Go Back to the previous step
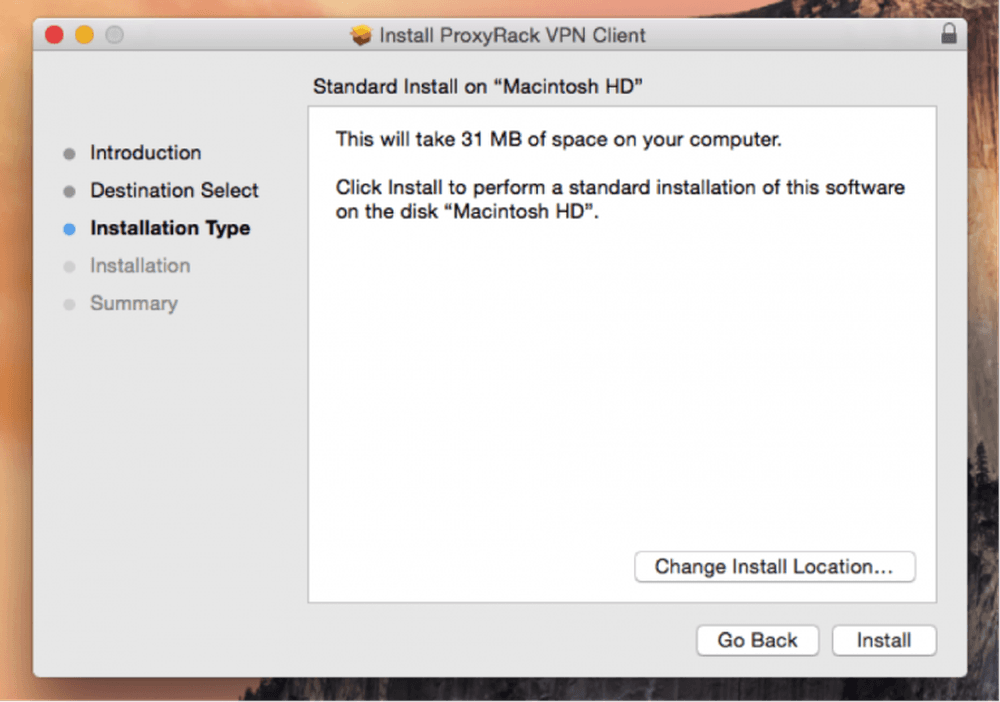This screenshot has width=1000, height=702. click(x=758, y=640)
